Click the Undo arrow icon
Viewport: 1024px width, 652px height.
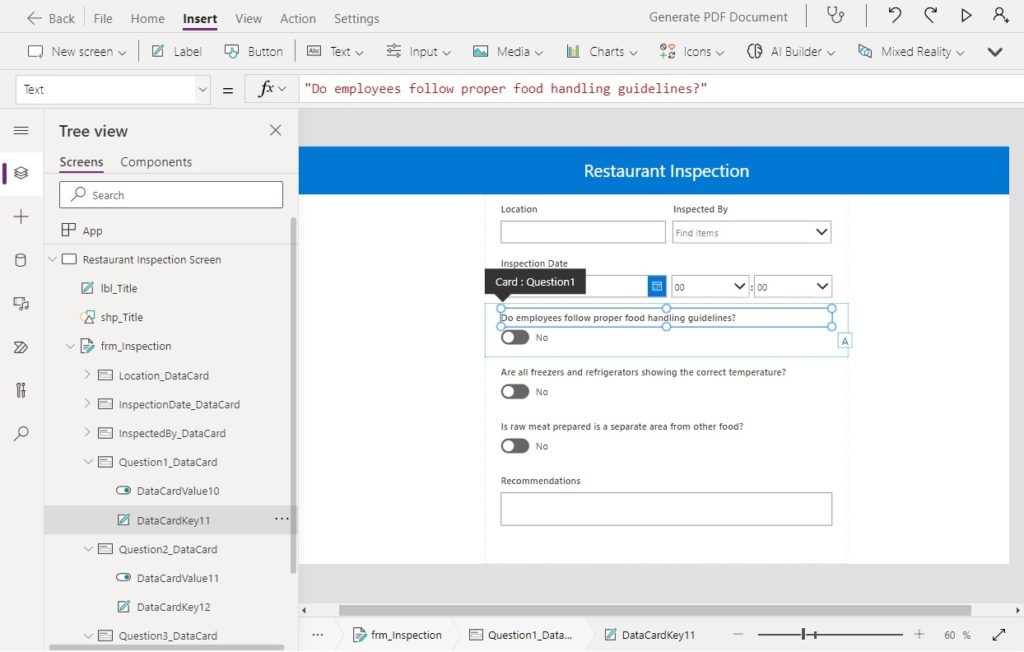pyautogui.click(x=895, y=16)
